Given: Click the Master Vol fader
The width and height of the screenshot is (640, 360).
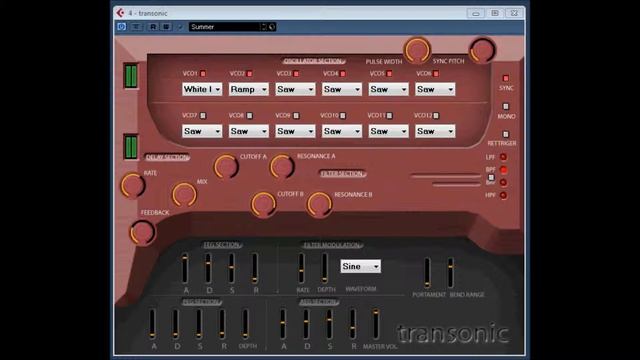Looking at the screenshot, I should coord(376,324).
